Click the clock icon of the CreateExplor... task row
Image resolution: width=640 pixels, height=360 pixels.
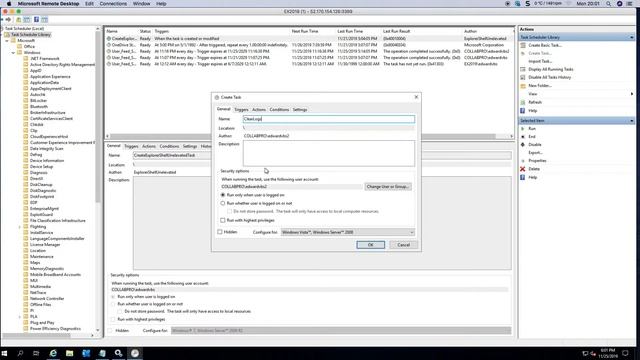pyautogui.click(x=109, y=38)
